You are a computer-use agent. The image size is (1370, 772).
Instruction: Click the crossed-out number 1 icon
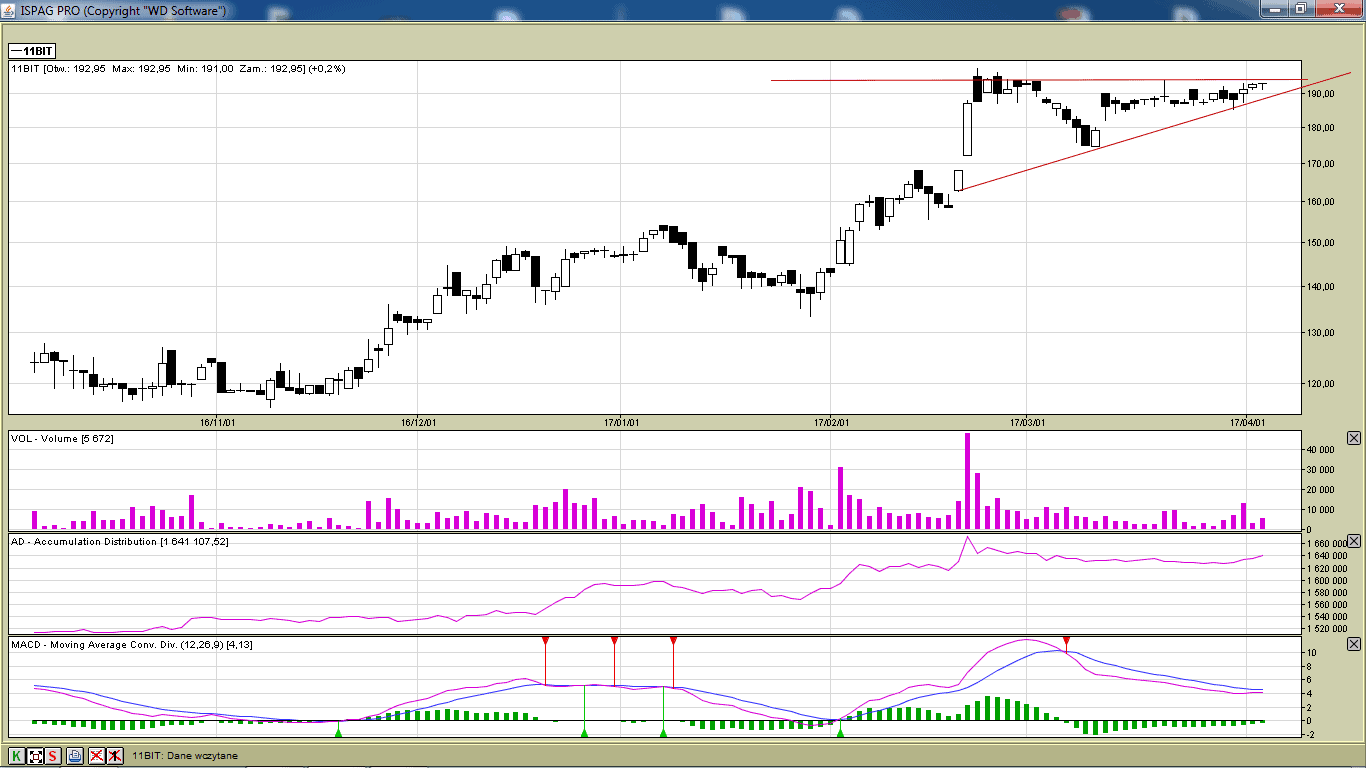(116, 756)
